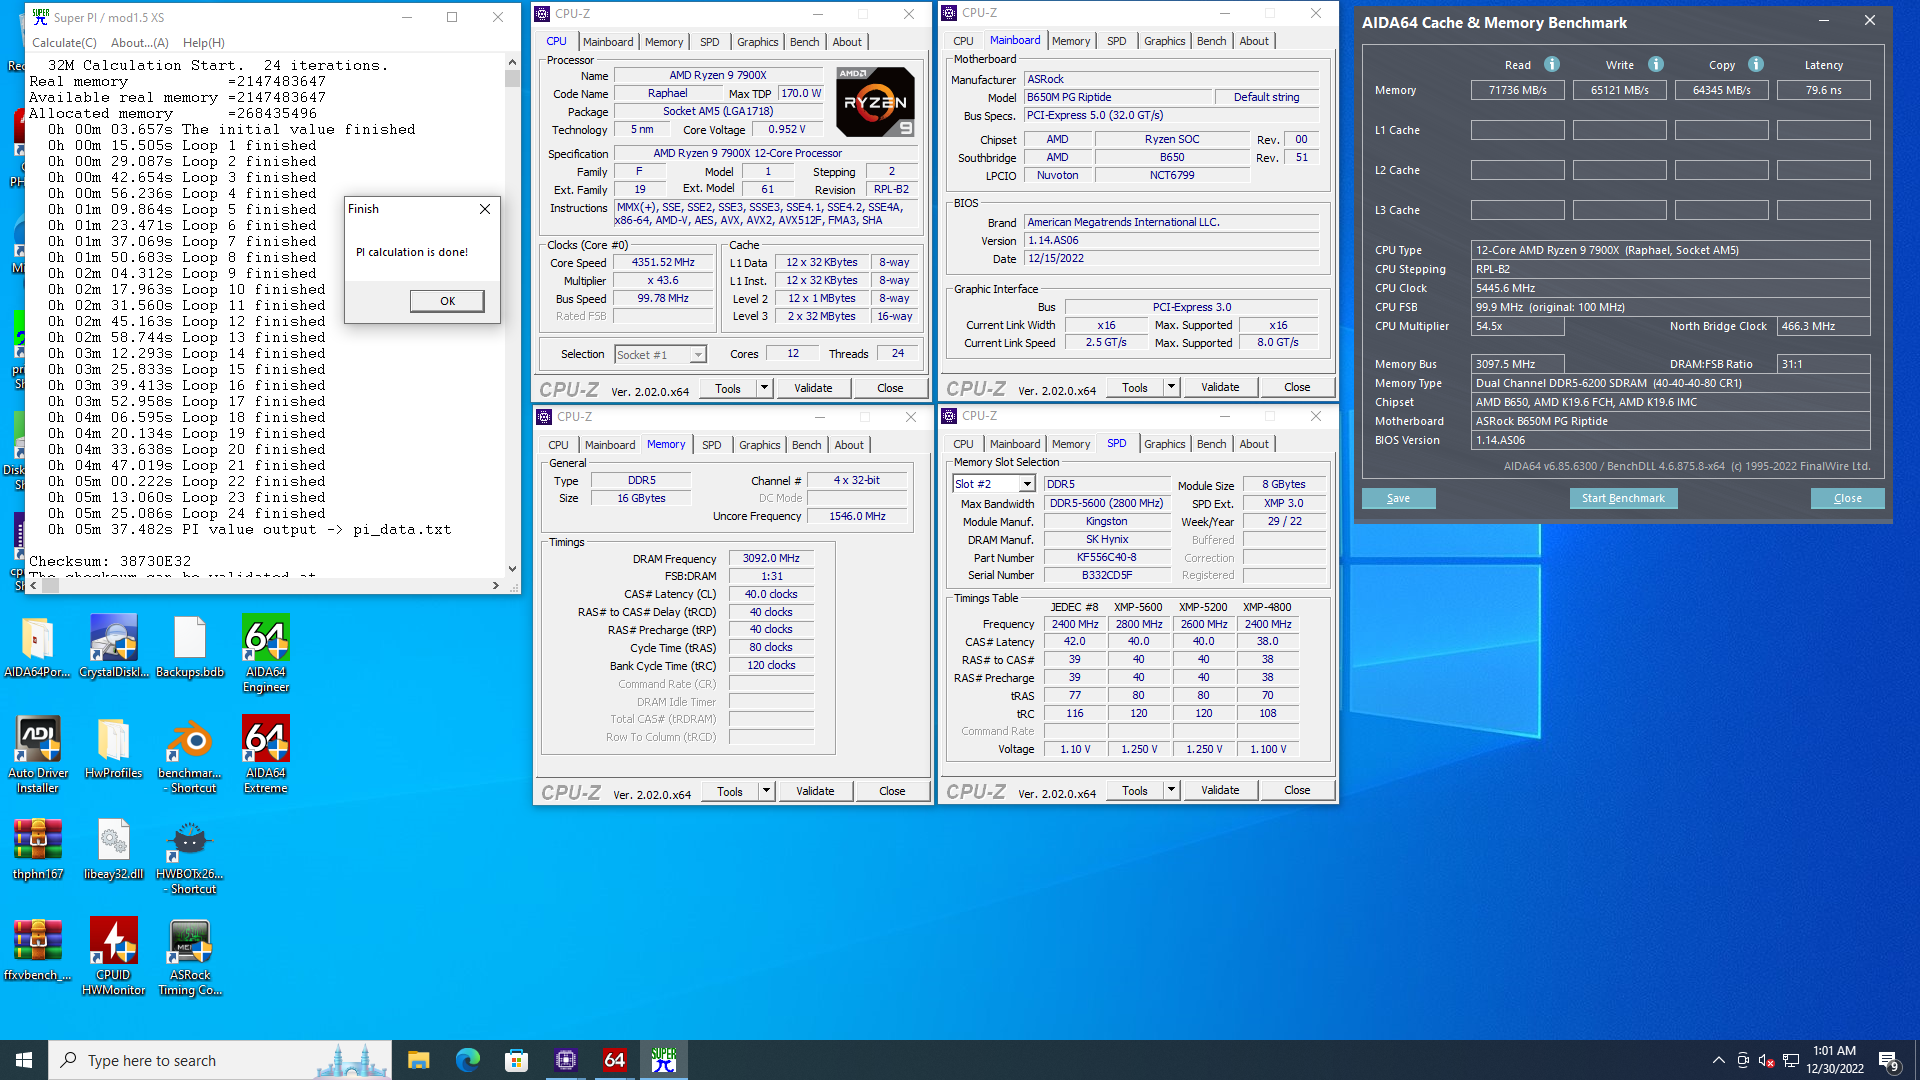1920x1080 pixels.
Task: Click Super PI vertical scrollbar down arrow
Action: [512, 569]
